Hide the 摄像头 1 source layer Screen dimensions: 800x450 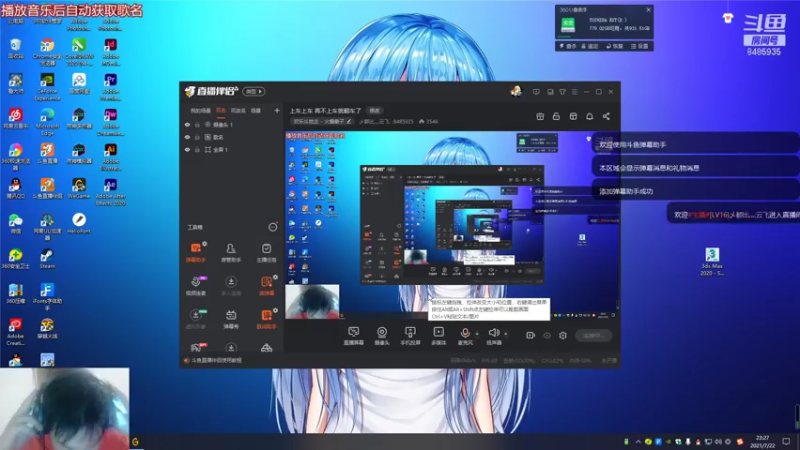coord(187,124)
